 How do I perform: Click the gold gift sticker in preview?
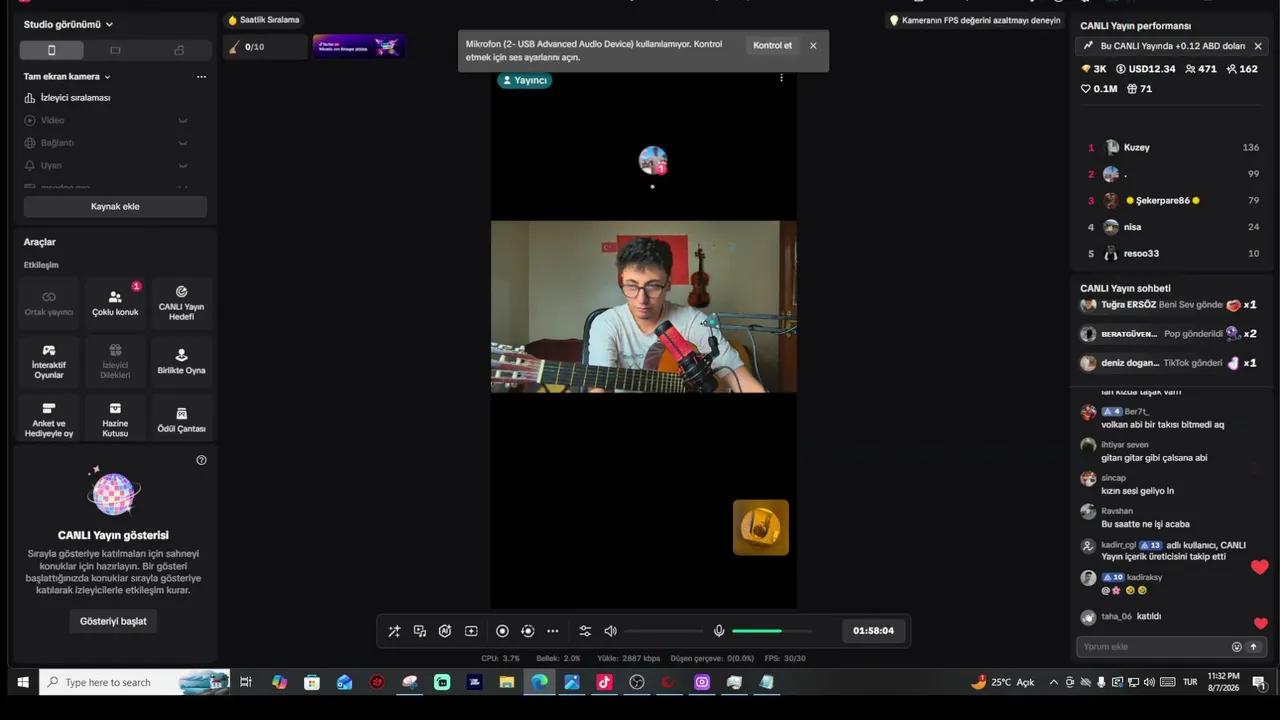point(761,527)
